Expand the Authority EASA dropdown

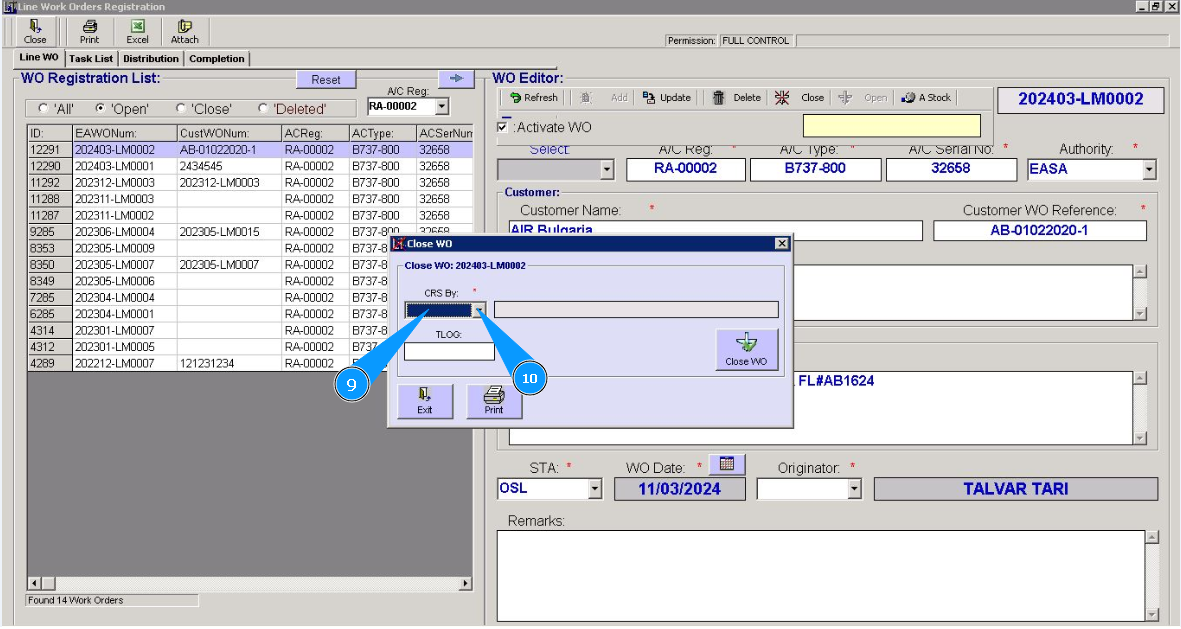click(1149, 170)
